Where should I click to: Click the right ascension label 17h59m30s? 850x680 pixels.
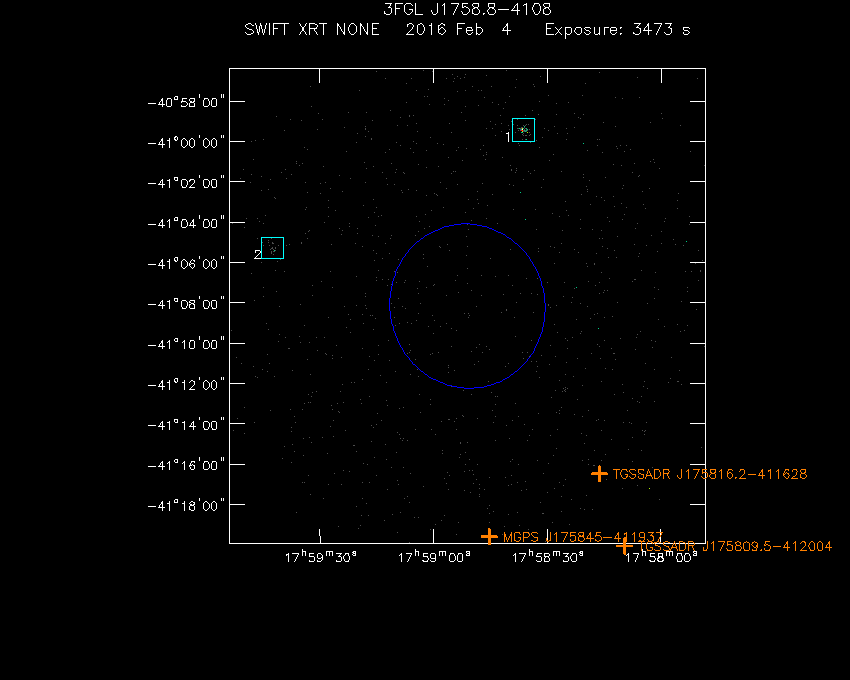[321, 557]
